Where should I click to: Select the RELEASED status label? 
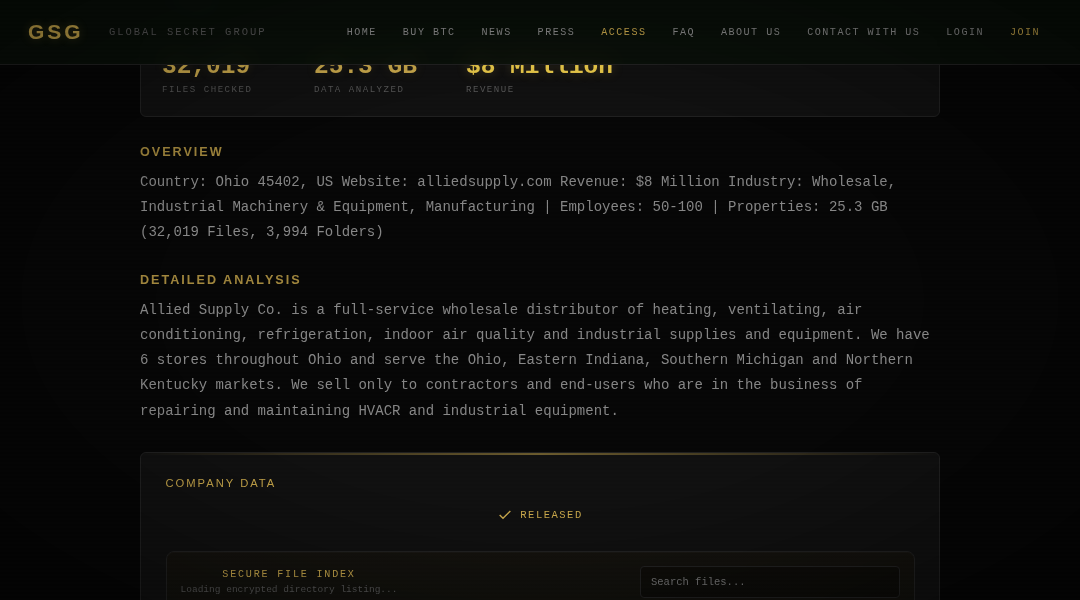[551, 515]
